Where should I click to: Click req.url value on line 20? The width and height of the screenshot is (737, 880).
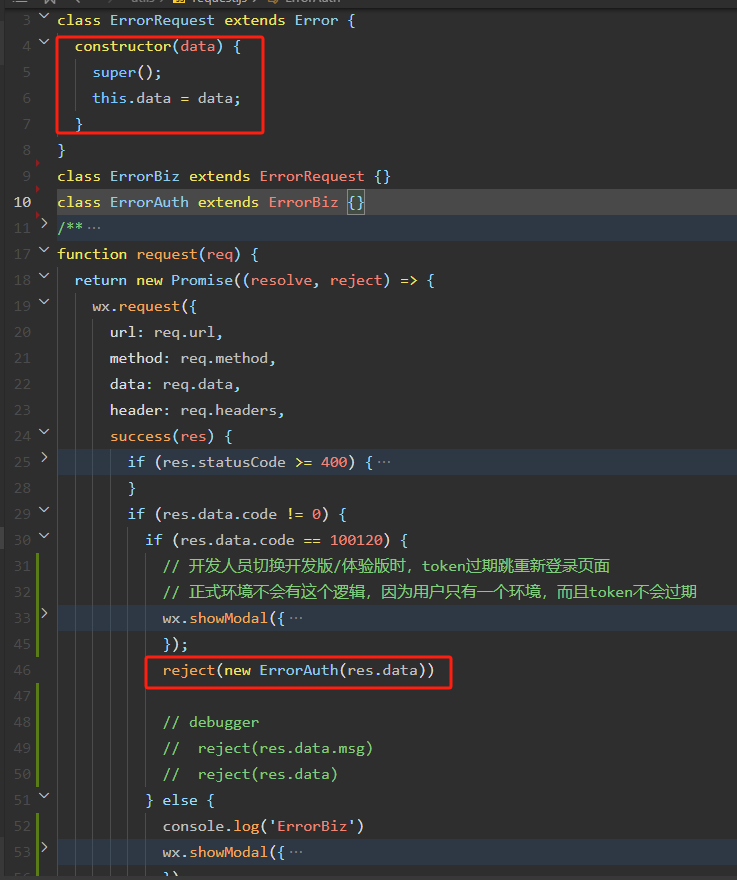pos(184,332)
